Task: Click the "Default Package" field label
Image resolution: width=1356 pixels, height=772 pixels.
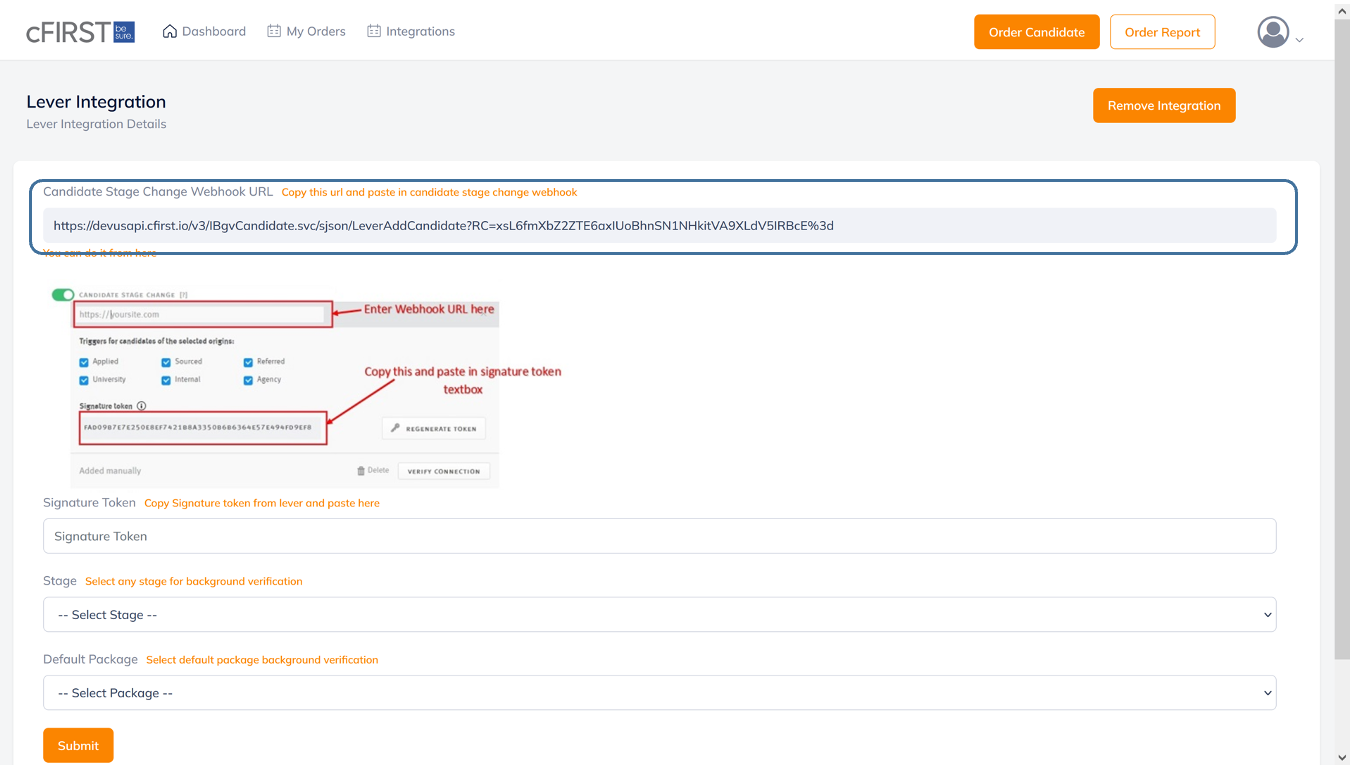Action: click(x=90, y=660)
